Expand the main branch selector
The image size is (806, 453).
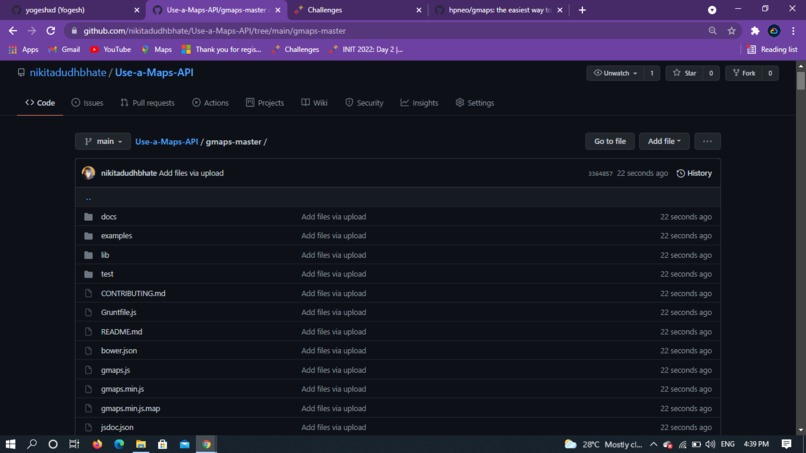103,141
